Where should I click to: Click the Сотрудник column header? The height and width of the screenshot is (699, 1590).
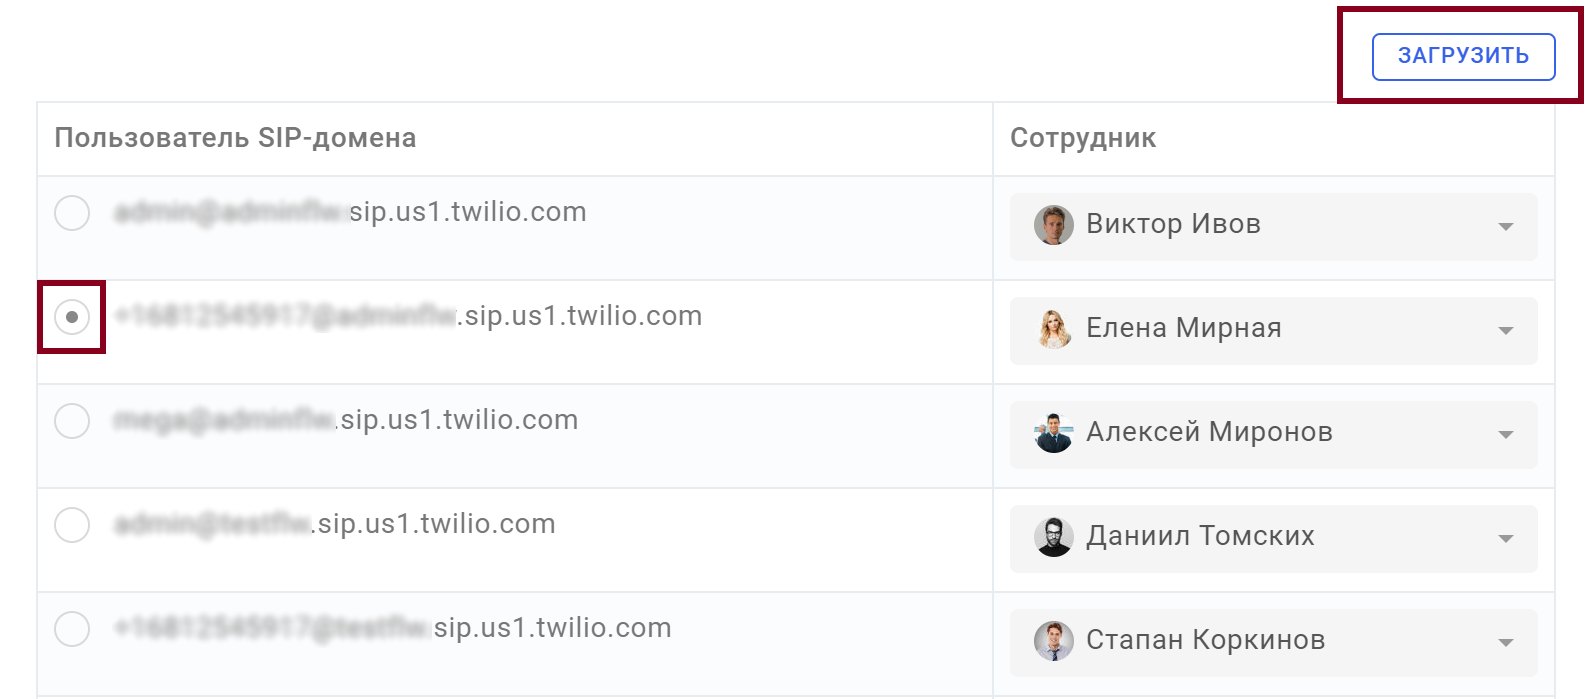tap(1083, 138)
